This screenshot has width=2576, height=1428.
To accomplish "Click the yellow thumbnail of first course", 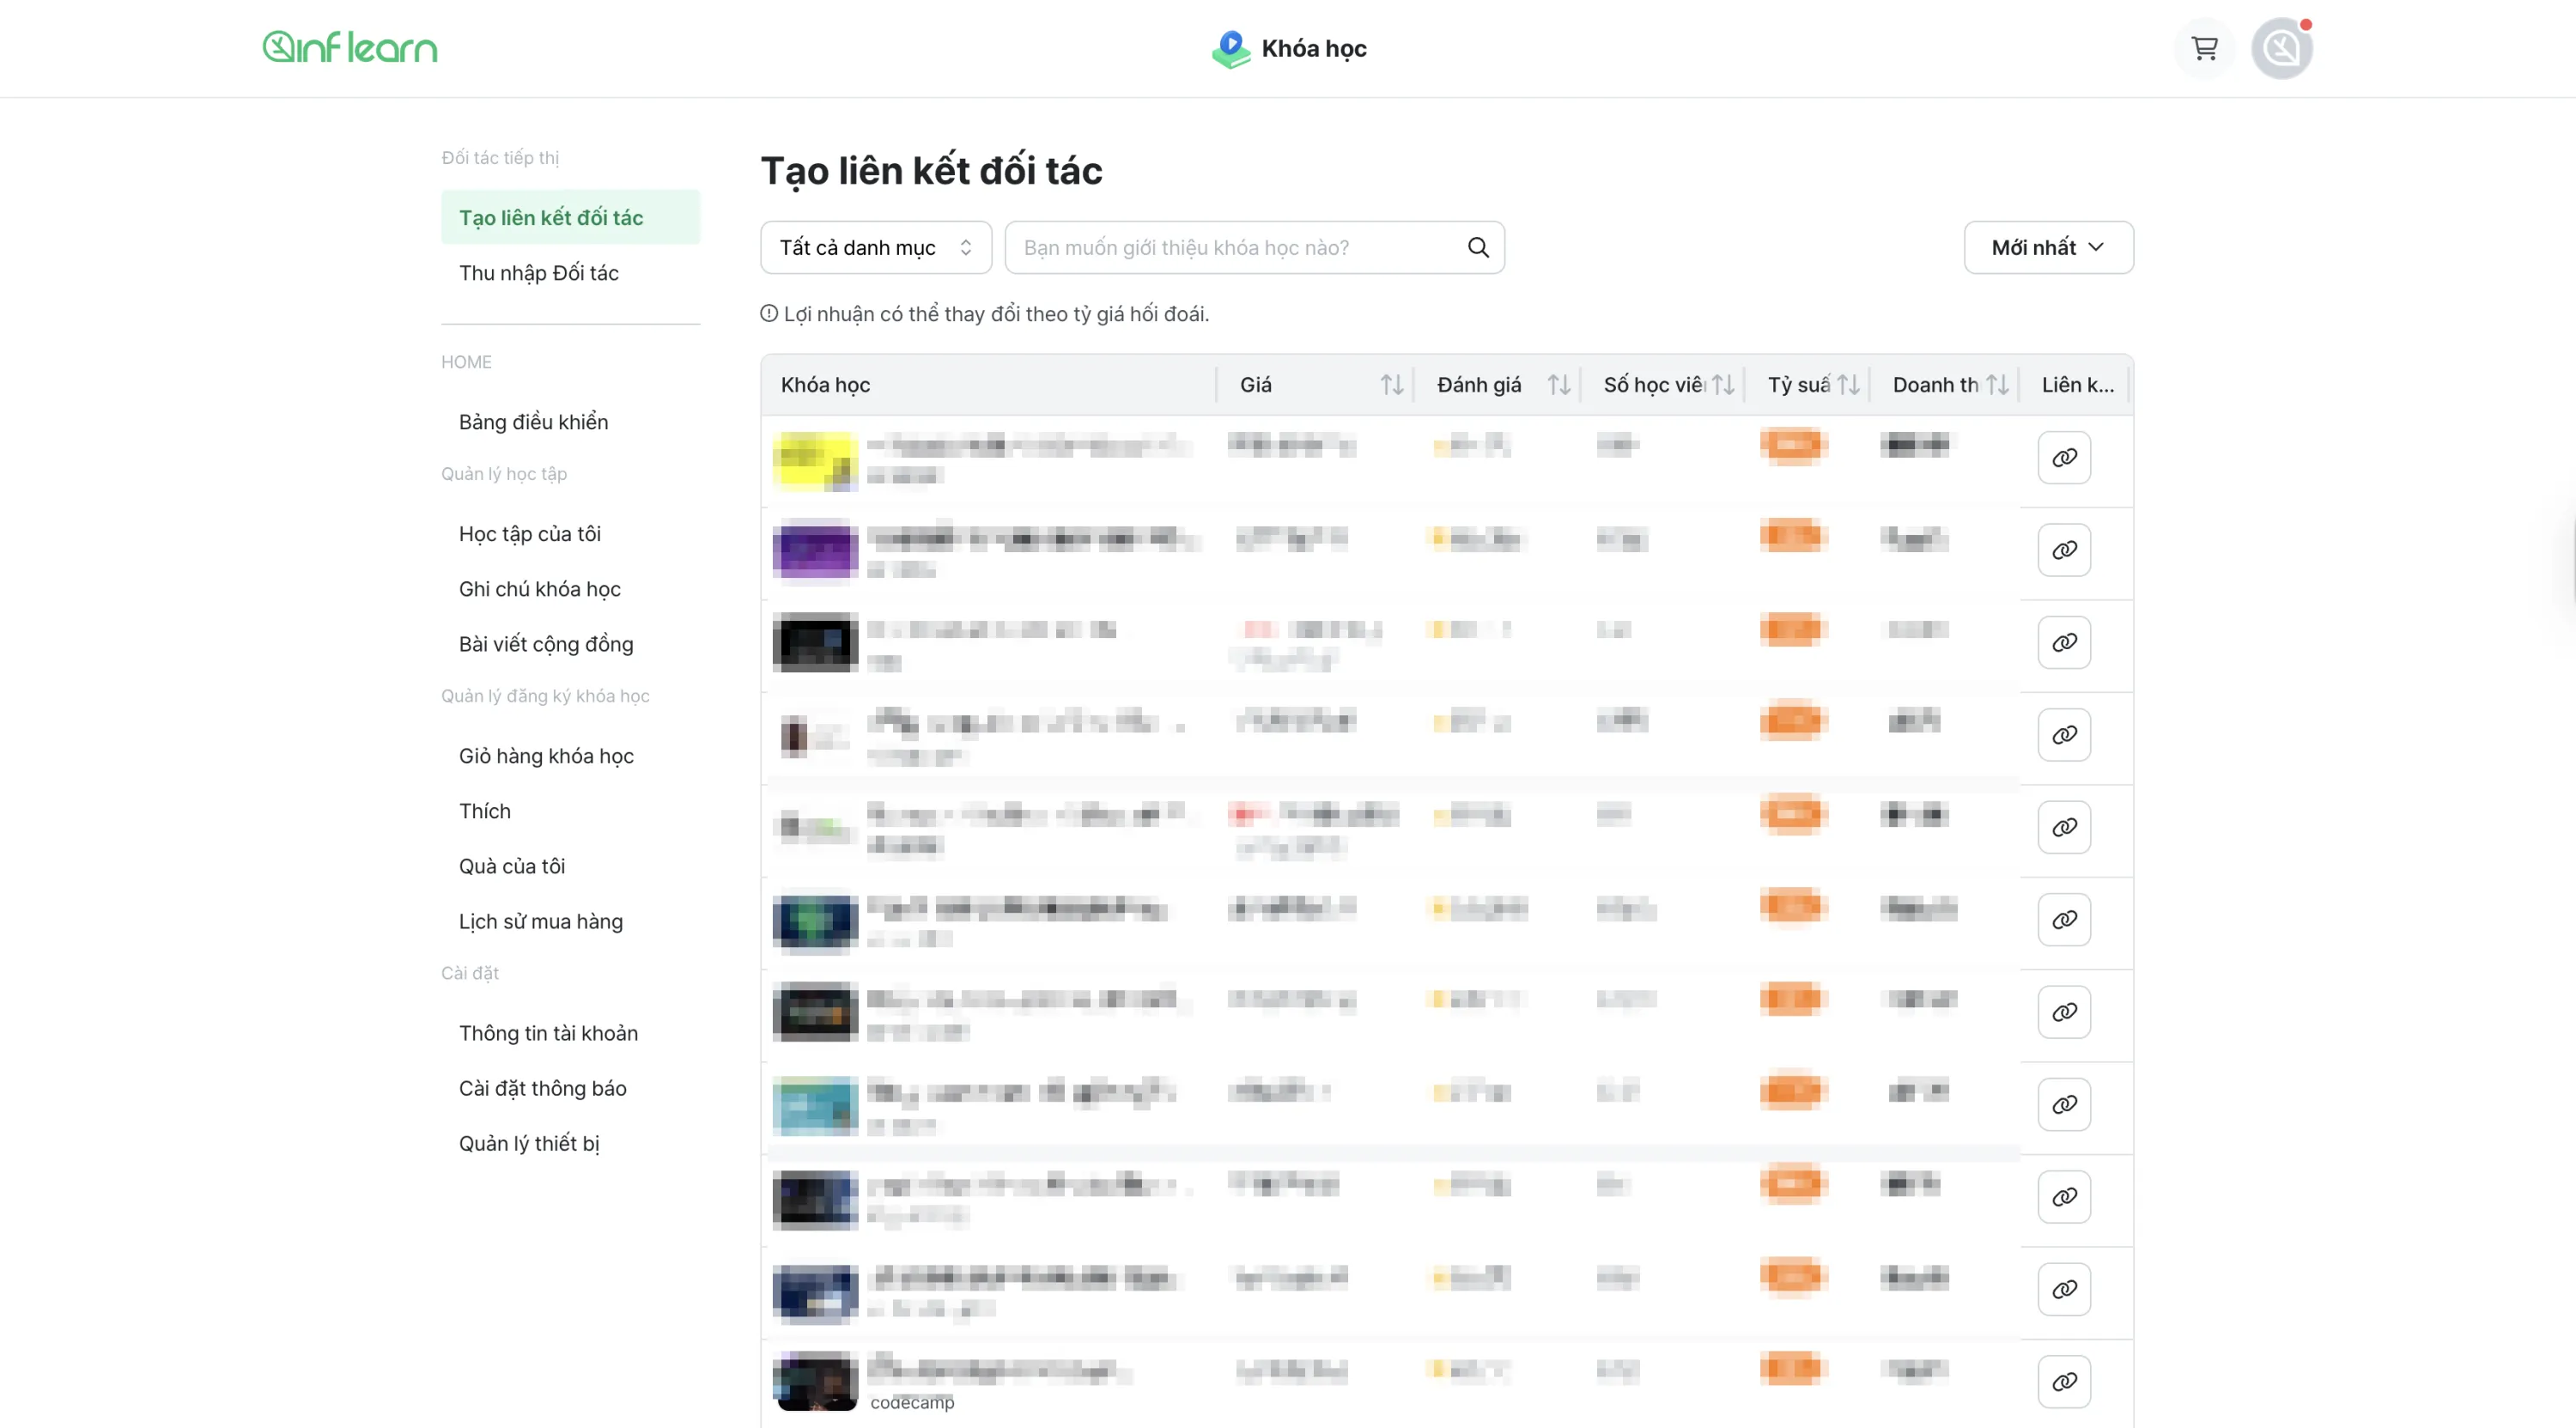I will [x=814, y=460].
